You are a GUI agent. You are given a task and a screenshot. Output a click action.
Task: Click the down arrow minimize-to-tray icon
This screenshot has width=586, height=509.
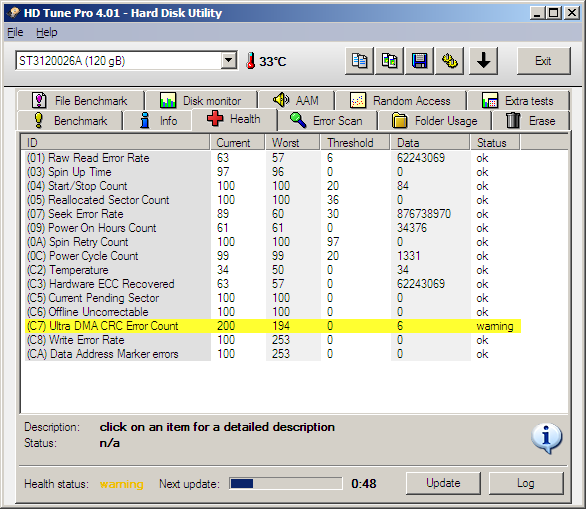pyautogui.click(x=483, y=61)
